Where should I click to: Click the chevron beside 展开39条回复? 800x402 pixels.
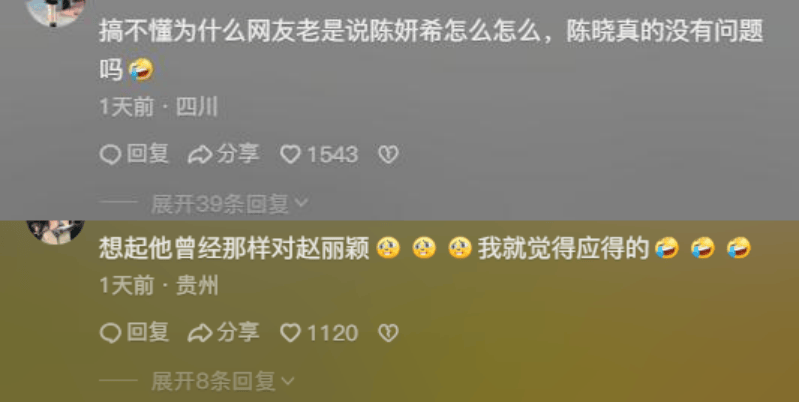302,204
